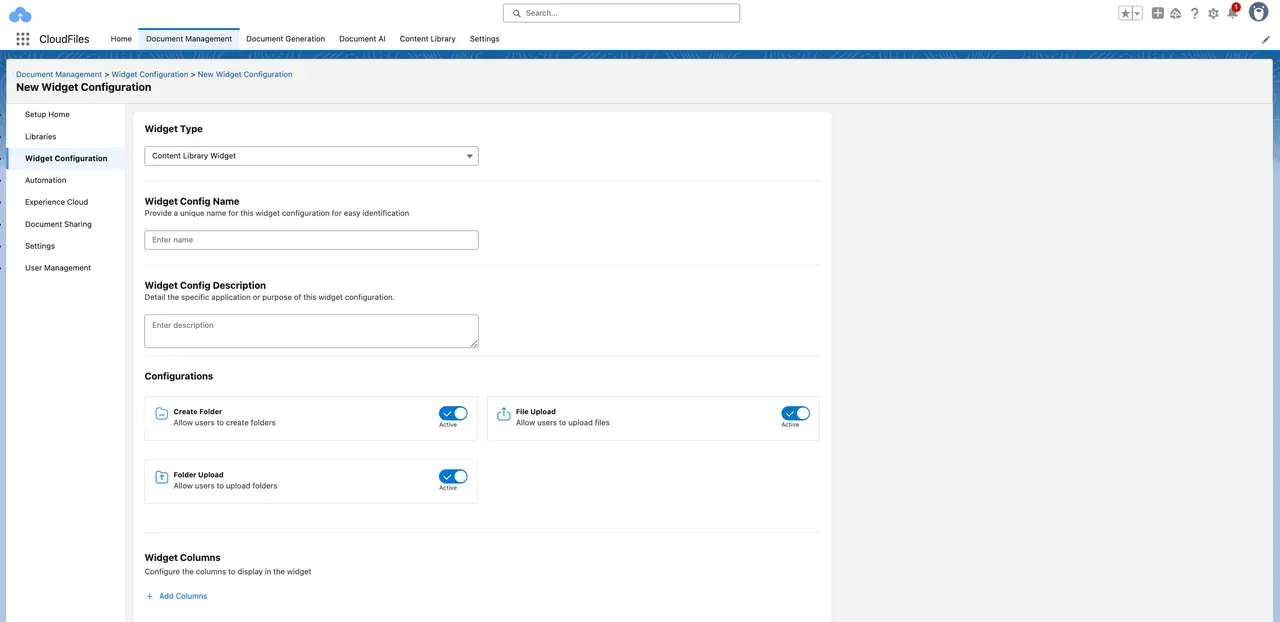The width and height of the screenshot is (1280, 622).
Task: Disable the Create Folder toggle
Action: (453, 414)
